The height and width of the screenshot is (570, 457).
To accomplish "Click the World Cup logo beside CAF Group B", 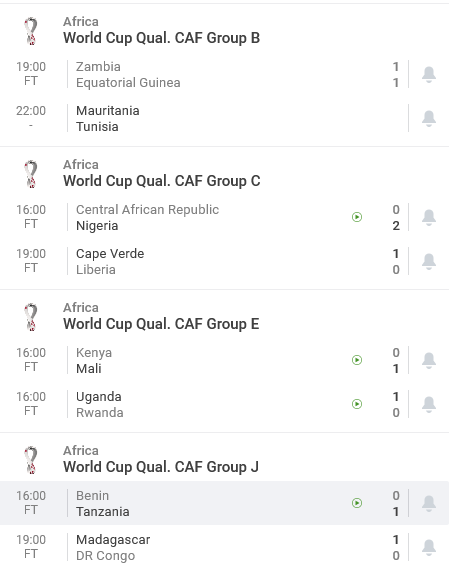I will tap(31, 31).
